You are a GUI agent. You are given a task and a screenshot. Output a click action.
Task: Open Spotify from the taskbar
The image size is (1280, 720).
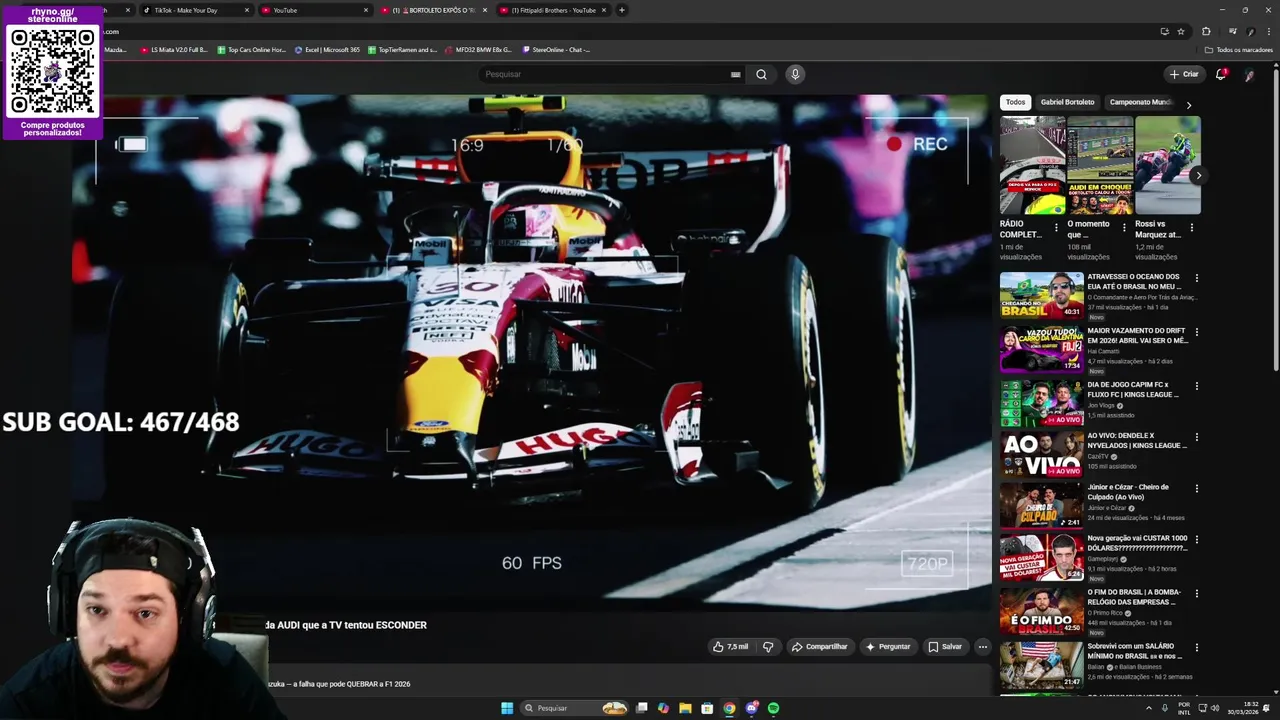click(773, 708)
